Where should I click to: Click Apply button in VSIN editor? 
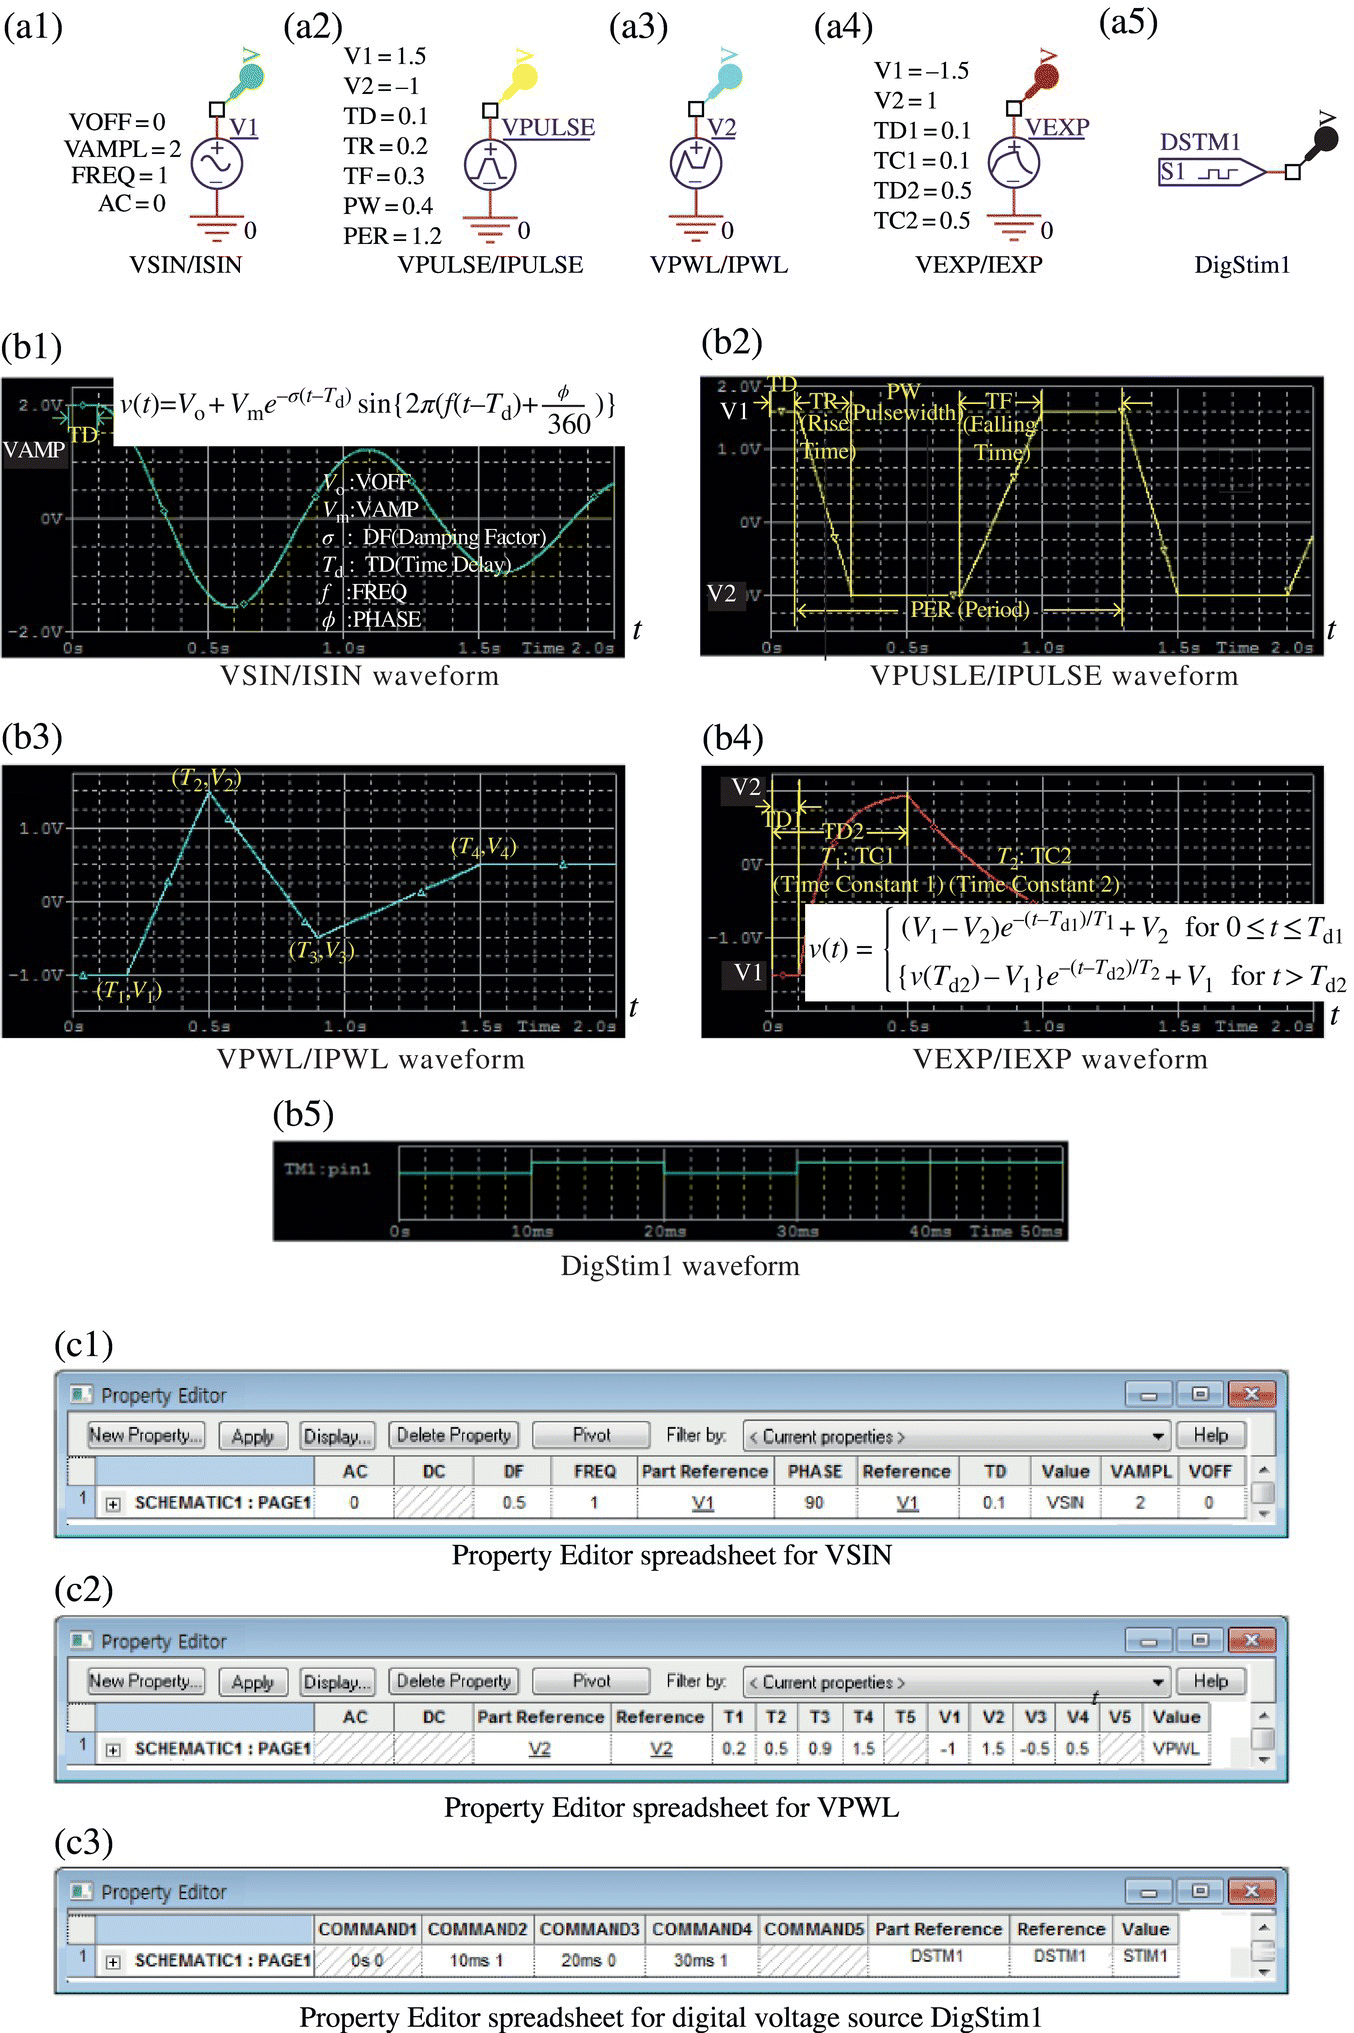(253, 1435)
